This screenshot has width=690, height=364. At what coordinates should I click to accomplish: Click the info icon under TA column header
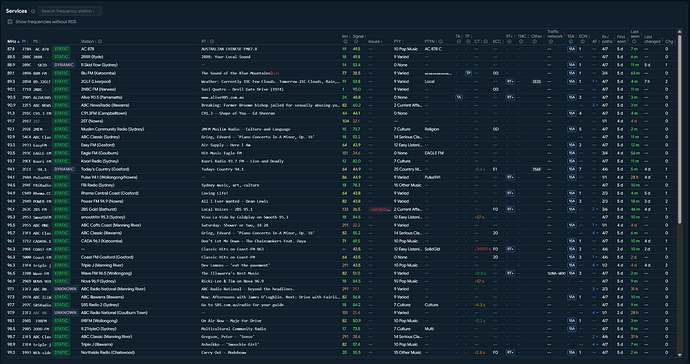pos(458,42)
